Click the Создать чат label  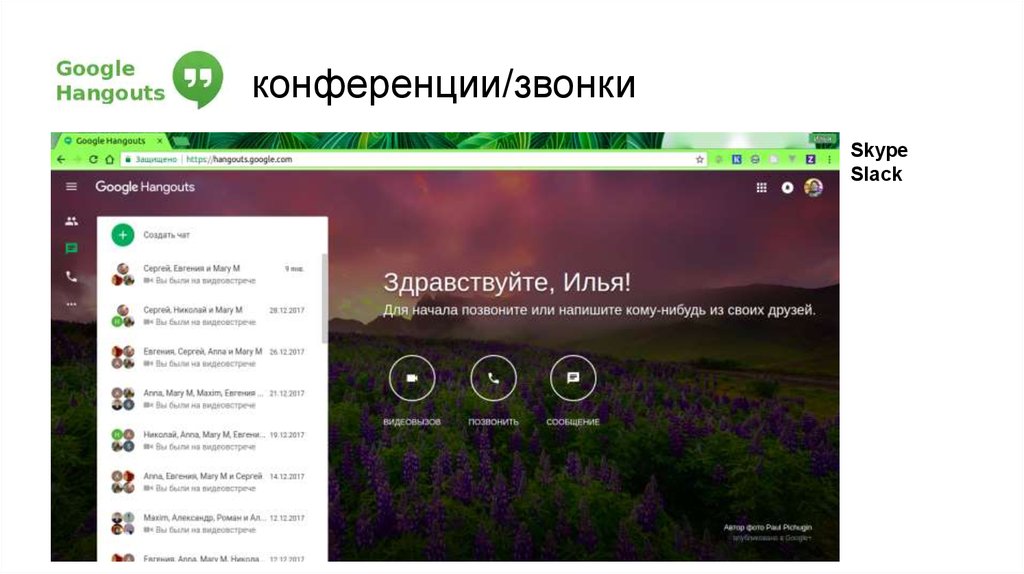coord(167,235)
